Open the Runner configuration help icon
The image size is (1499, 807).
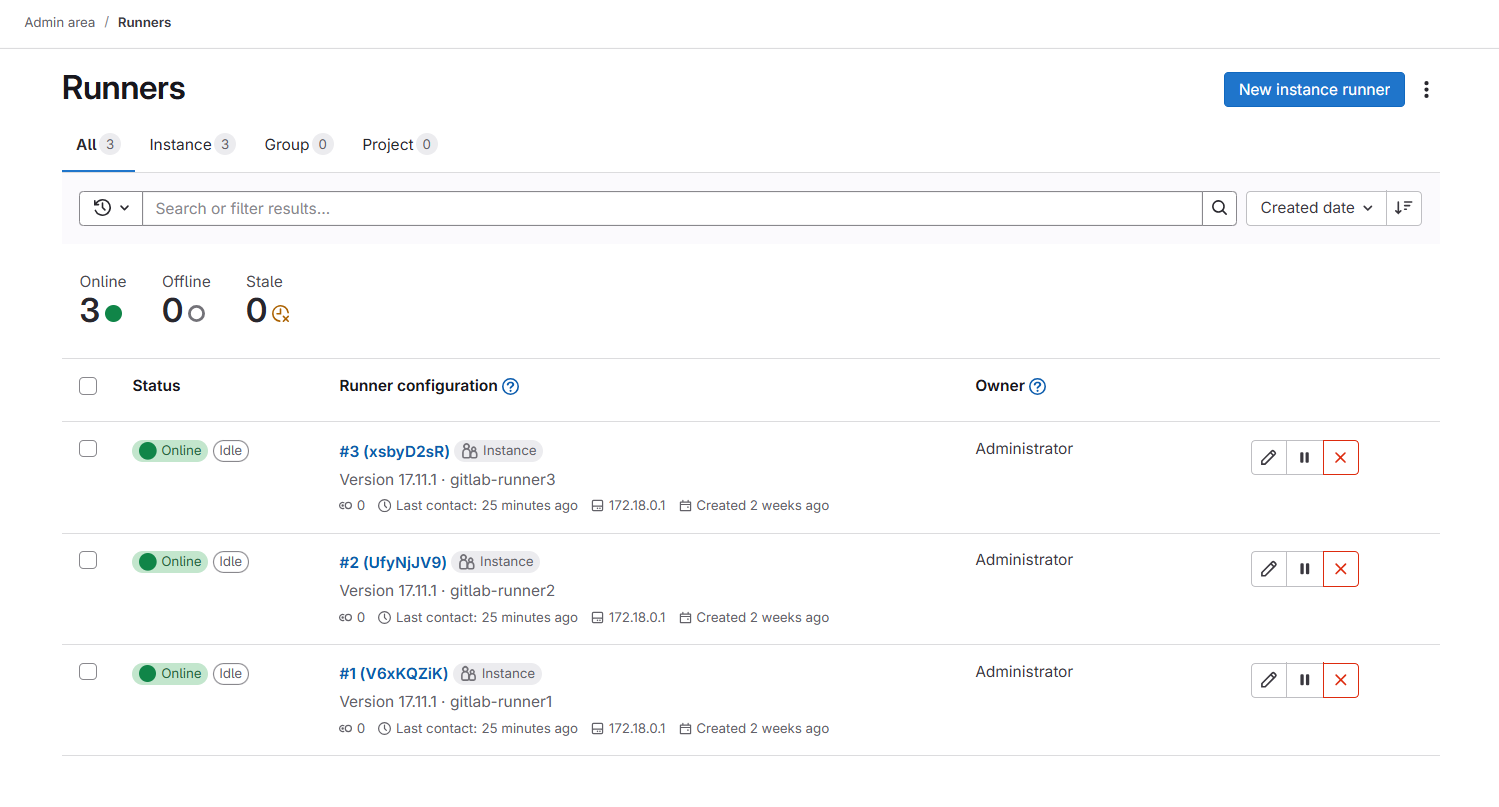click(x=510, y=386)
